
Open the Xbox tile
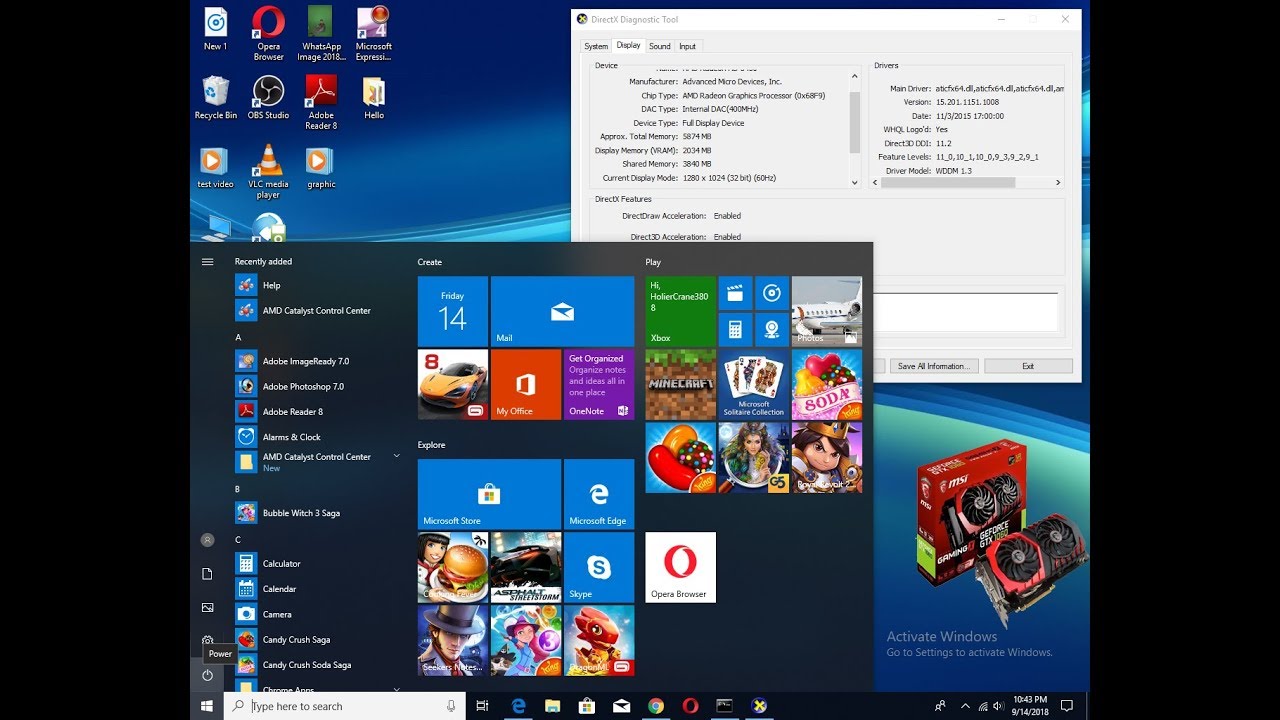tap(681, 311)
